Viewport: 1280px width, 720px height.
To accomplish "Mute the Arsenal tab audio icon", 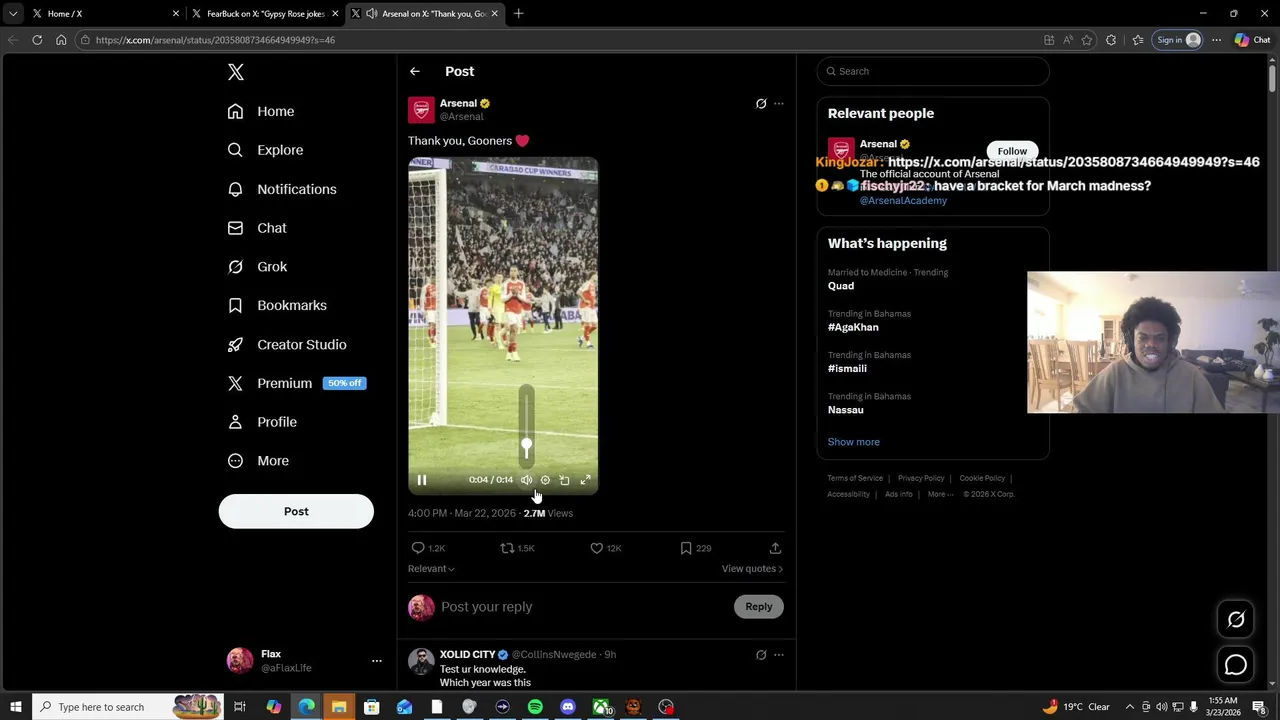I will tap(372, 14).
